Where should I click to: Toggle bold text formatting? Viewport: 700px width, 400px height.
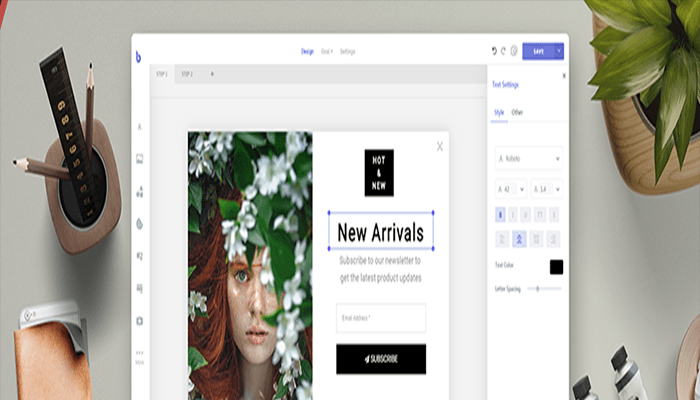pos(500,213)
